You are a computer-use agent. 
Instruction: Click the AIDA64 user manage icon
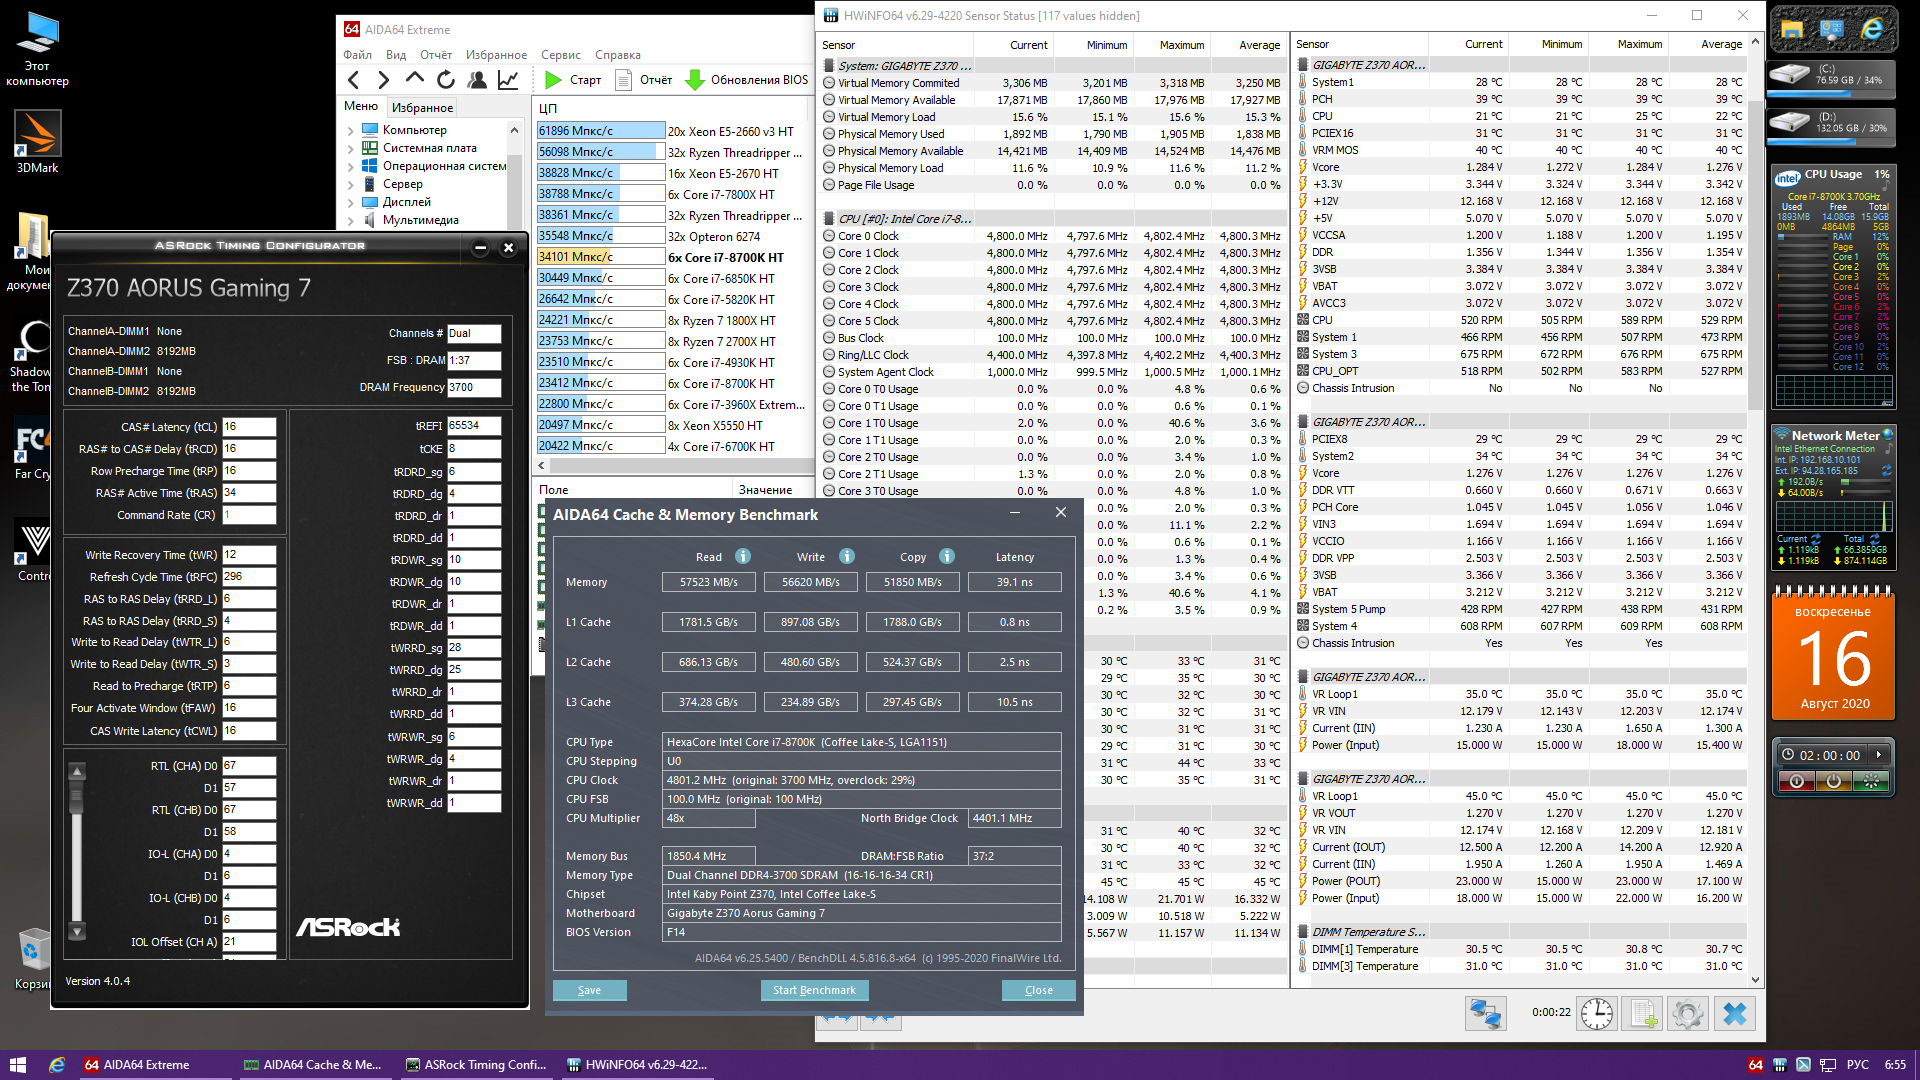click(x=477, y=80)
